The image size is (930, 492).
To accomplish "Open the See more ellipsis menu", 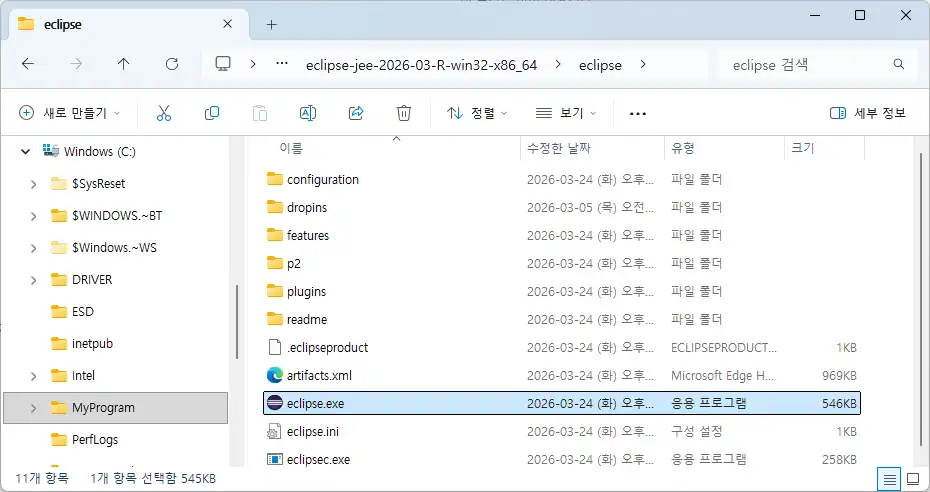I will point(638,113).
